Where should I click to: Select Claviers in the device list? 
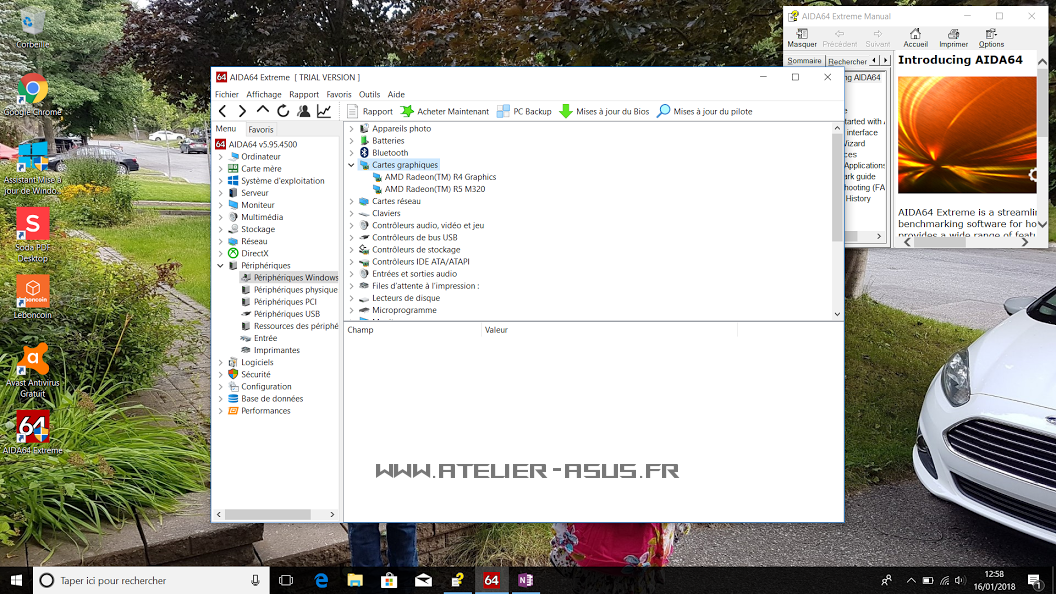pyautogui.click(x=386, y=213)
